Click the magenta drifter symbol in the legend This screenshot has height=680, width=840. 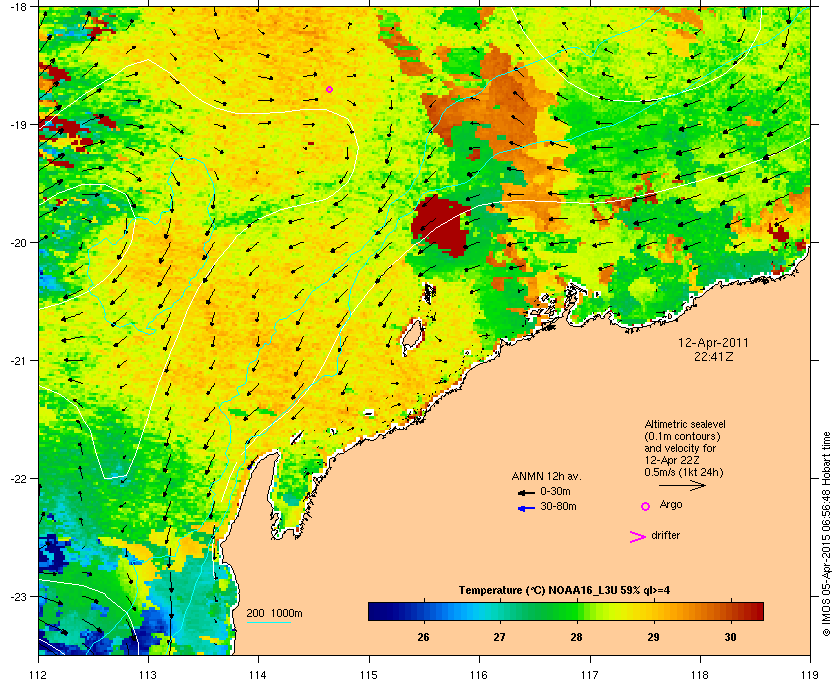pyautogui.click(x=638, y=537)
